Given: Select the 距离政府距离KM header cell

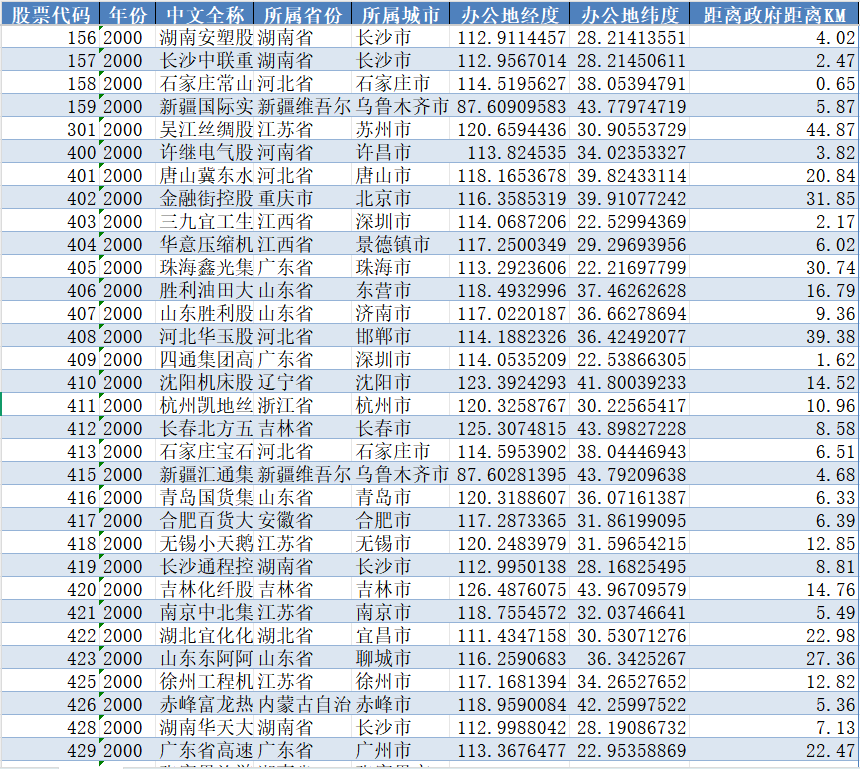Looking at the screenshot, I should [x=774, y=15].
